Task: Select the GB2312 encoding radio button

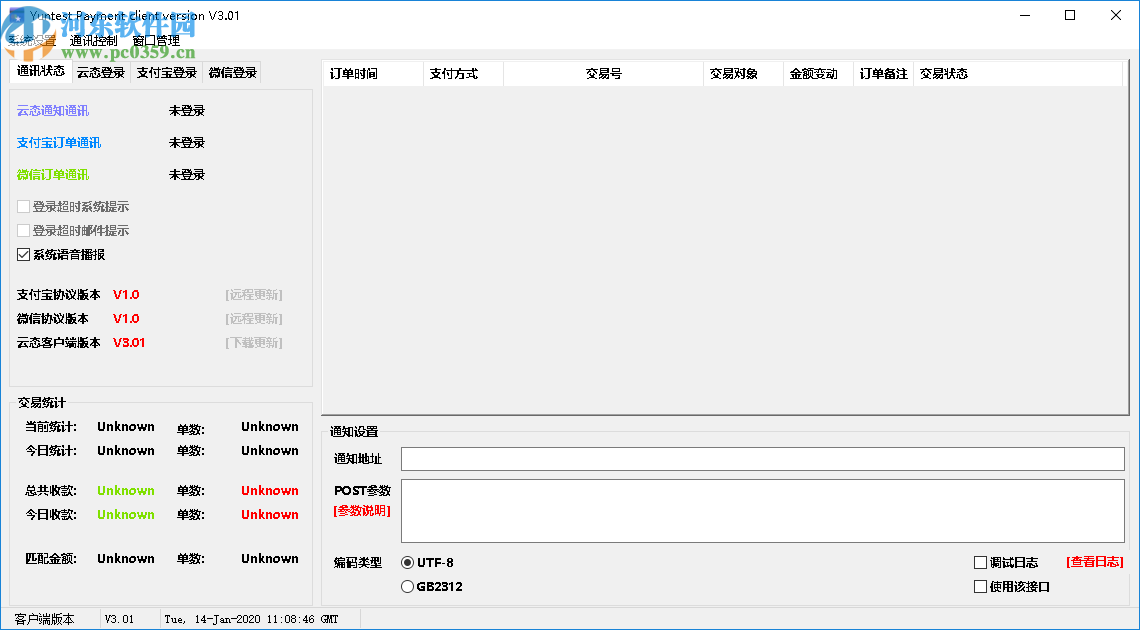Action: (407, 586)
